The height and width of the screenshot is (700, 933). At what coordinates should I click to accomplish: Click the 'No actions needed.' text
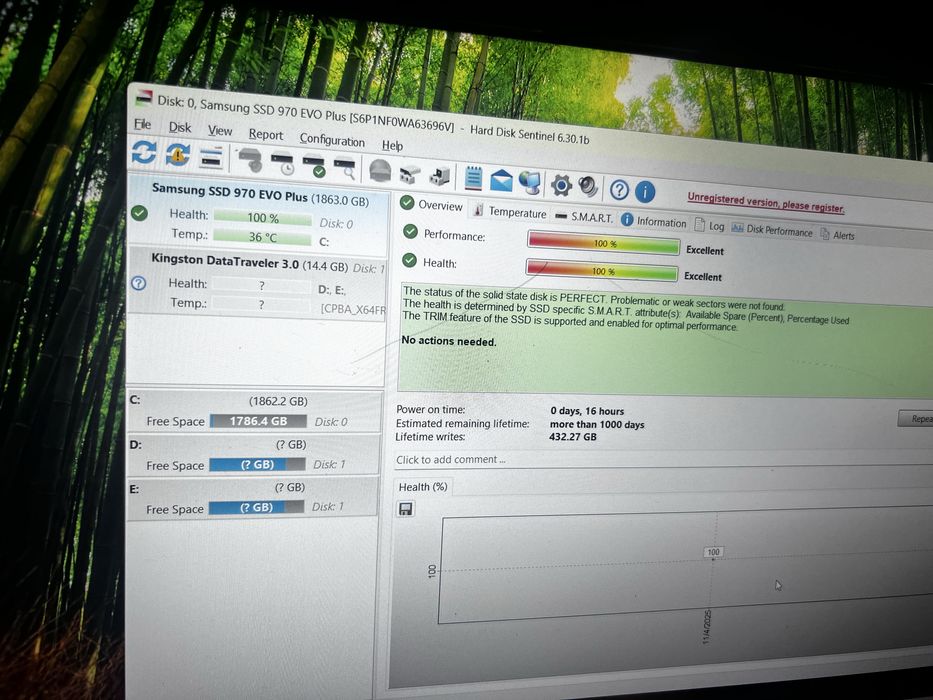(449, 341)
